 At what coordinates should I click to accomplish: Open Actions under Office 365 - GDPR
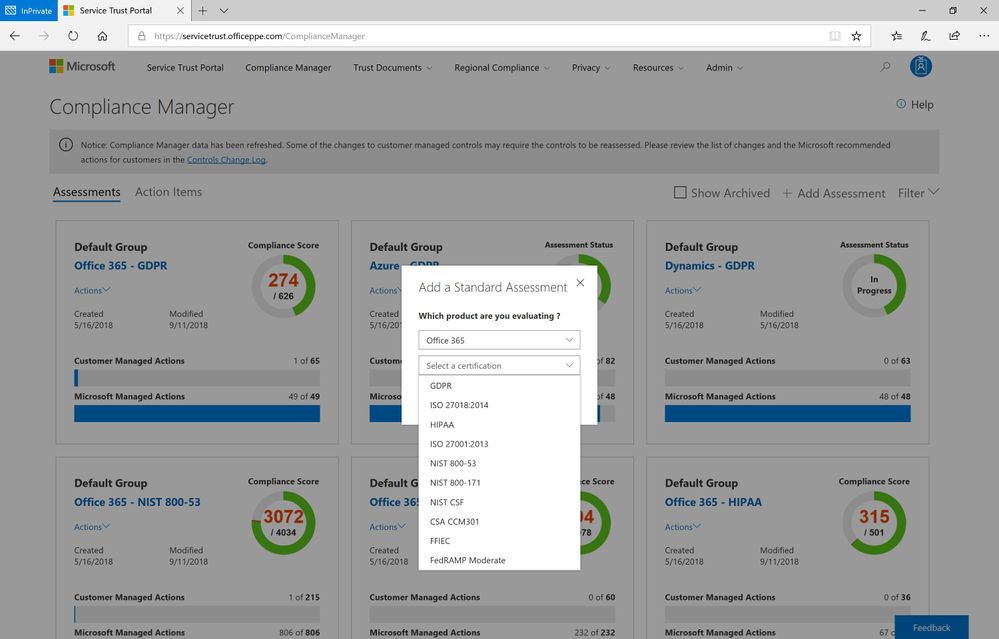pyautogui.click(x=92, y=291)
